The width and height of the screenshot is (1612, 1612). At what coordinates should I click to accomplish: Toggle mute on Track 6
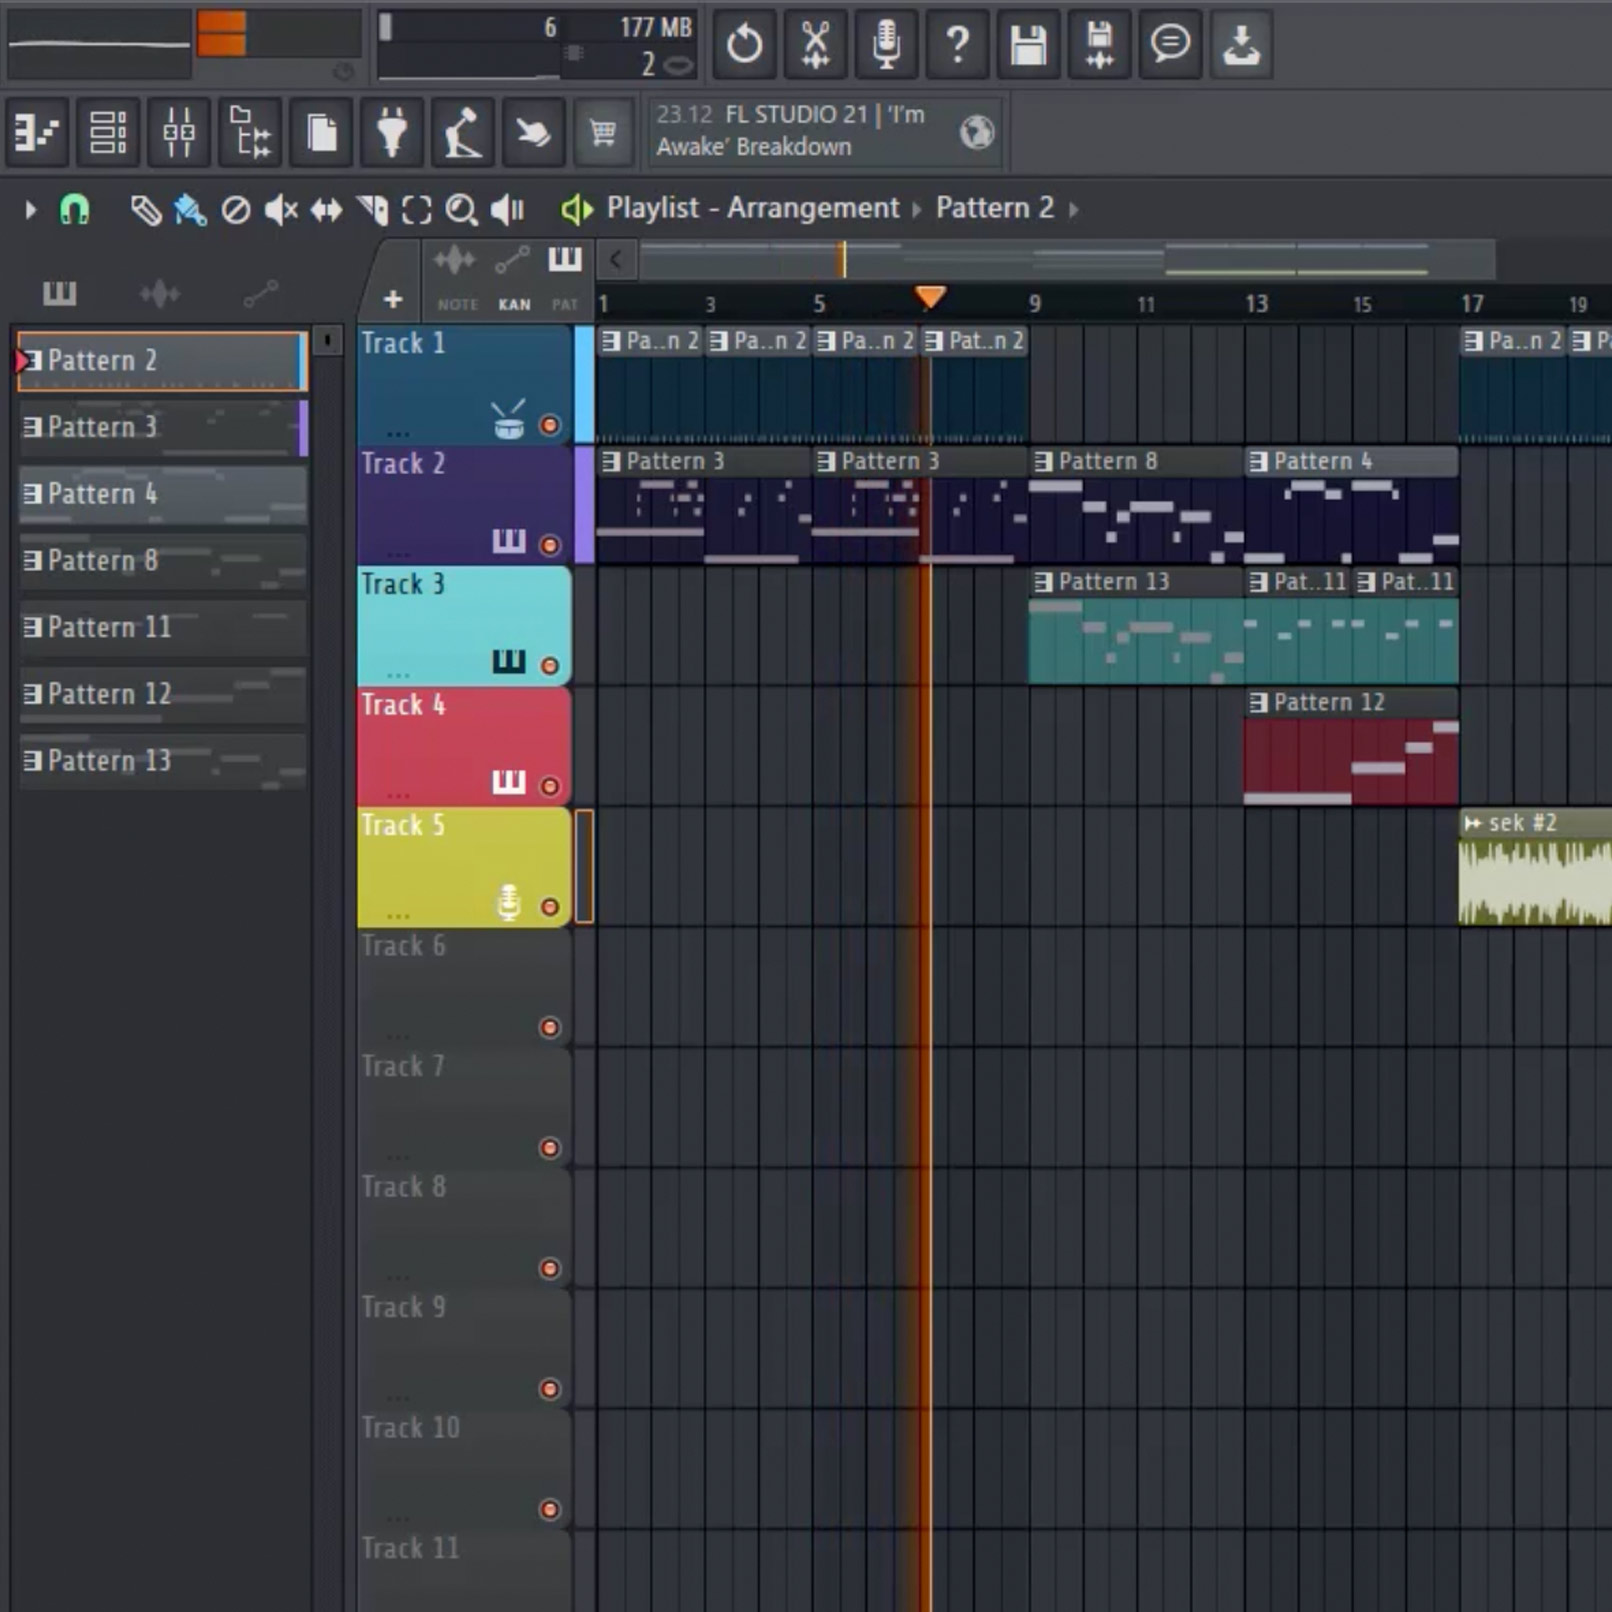[x=549, y=1027]
